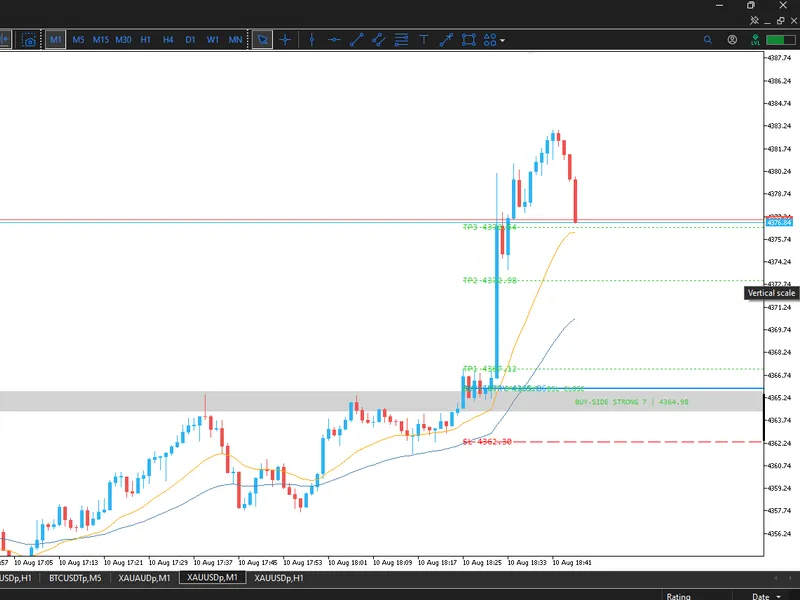Screen dimensions: 800x600
Task: Switch chart to M30 timeframe
Action: (x=123, y=40)
